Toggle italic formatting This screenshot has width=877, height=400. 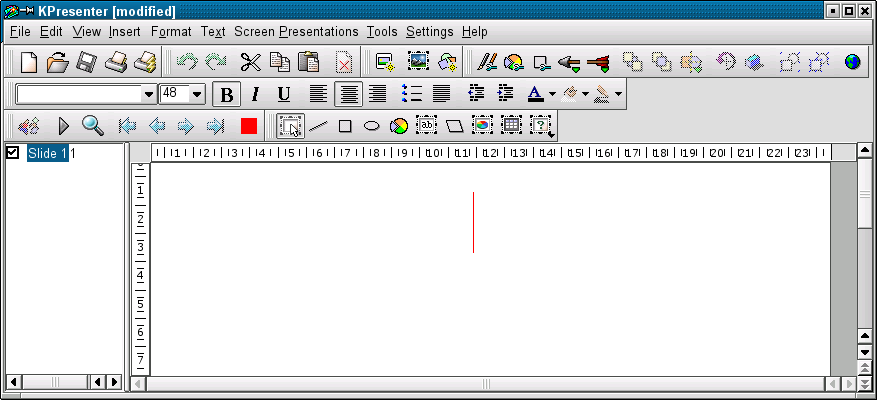pyautogui.click(x=256, y=94)
